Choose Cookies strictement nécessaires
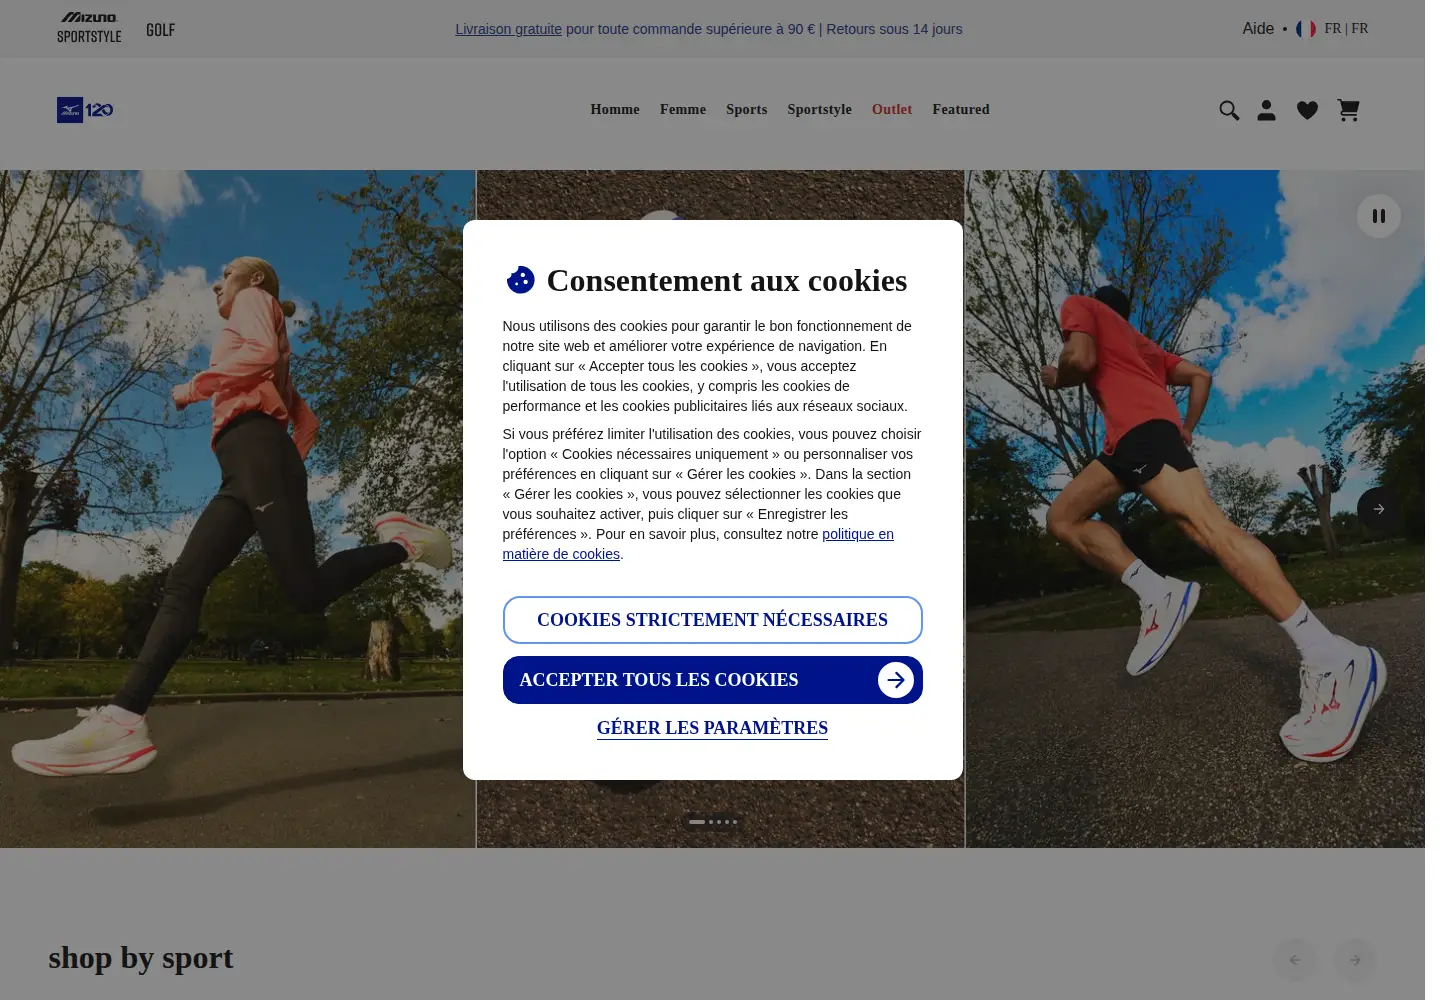Image resolution: width=1440 pixels, height=1000 pixels. [x=712, y=620]
